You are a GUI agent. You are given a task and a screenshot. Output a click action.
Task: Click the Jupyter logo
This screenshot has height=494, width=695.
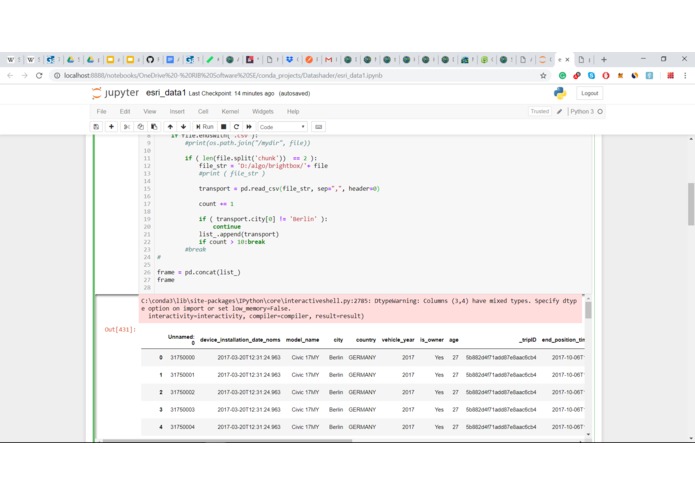(x=115, y=93)
